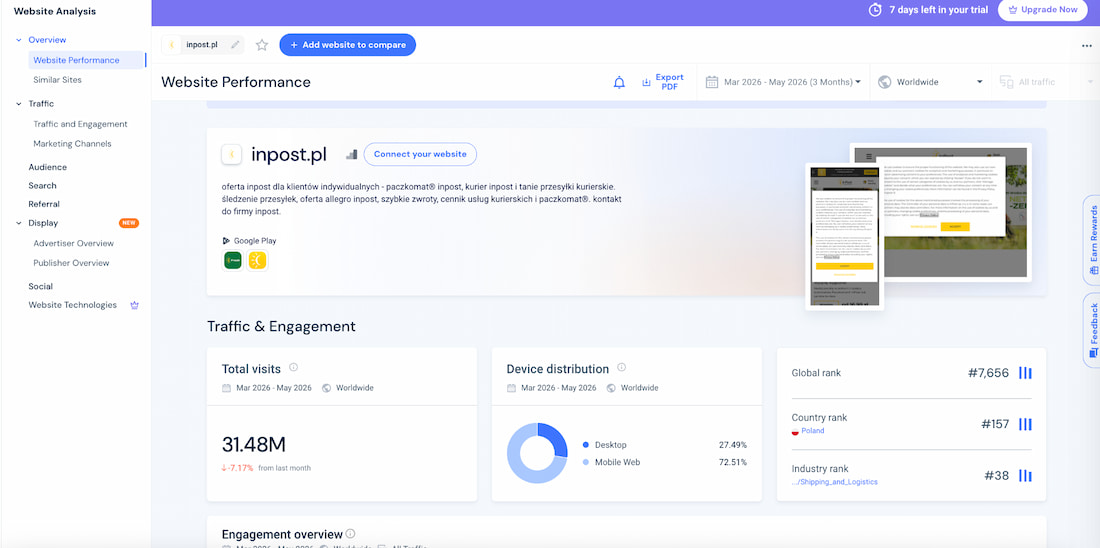Image resolution: width=1100 pixels, height=548 pixels.
Task: Click the Device distribution info icon
Action: coord(622,368)
